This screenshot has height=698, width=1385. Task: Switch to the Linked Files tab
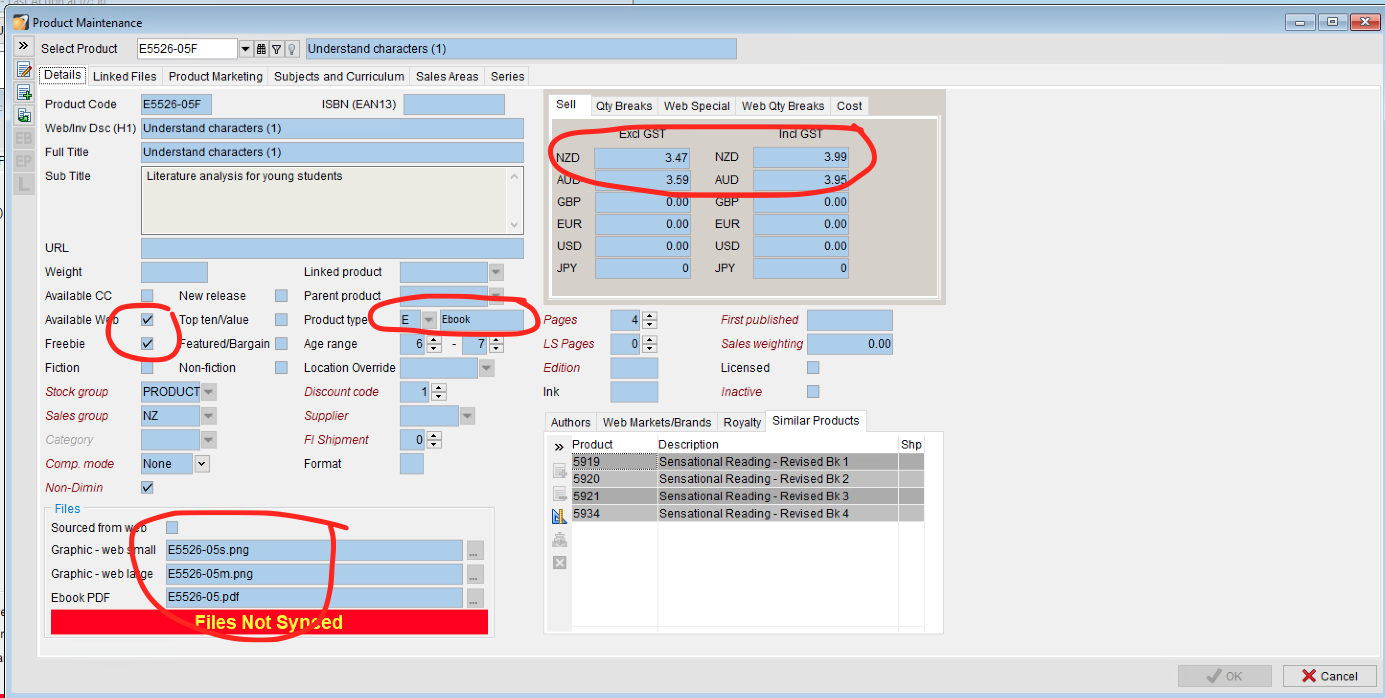coord(125,76)
